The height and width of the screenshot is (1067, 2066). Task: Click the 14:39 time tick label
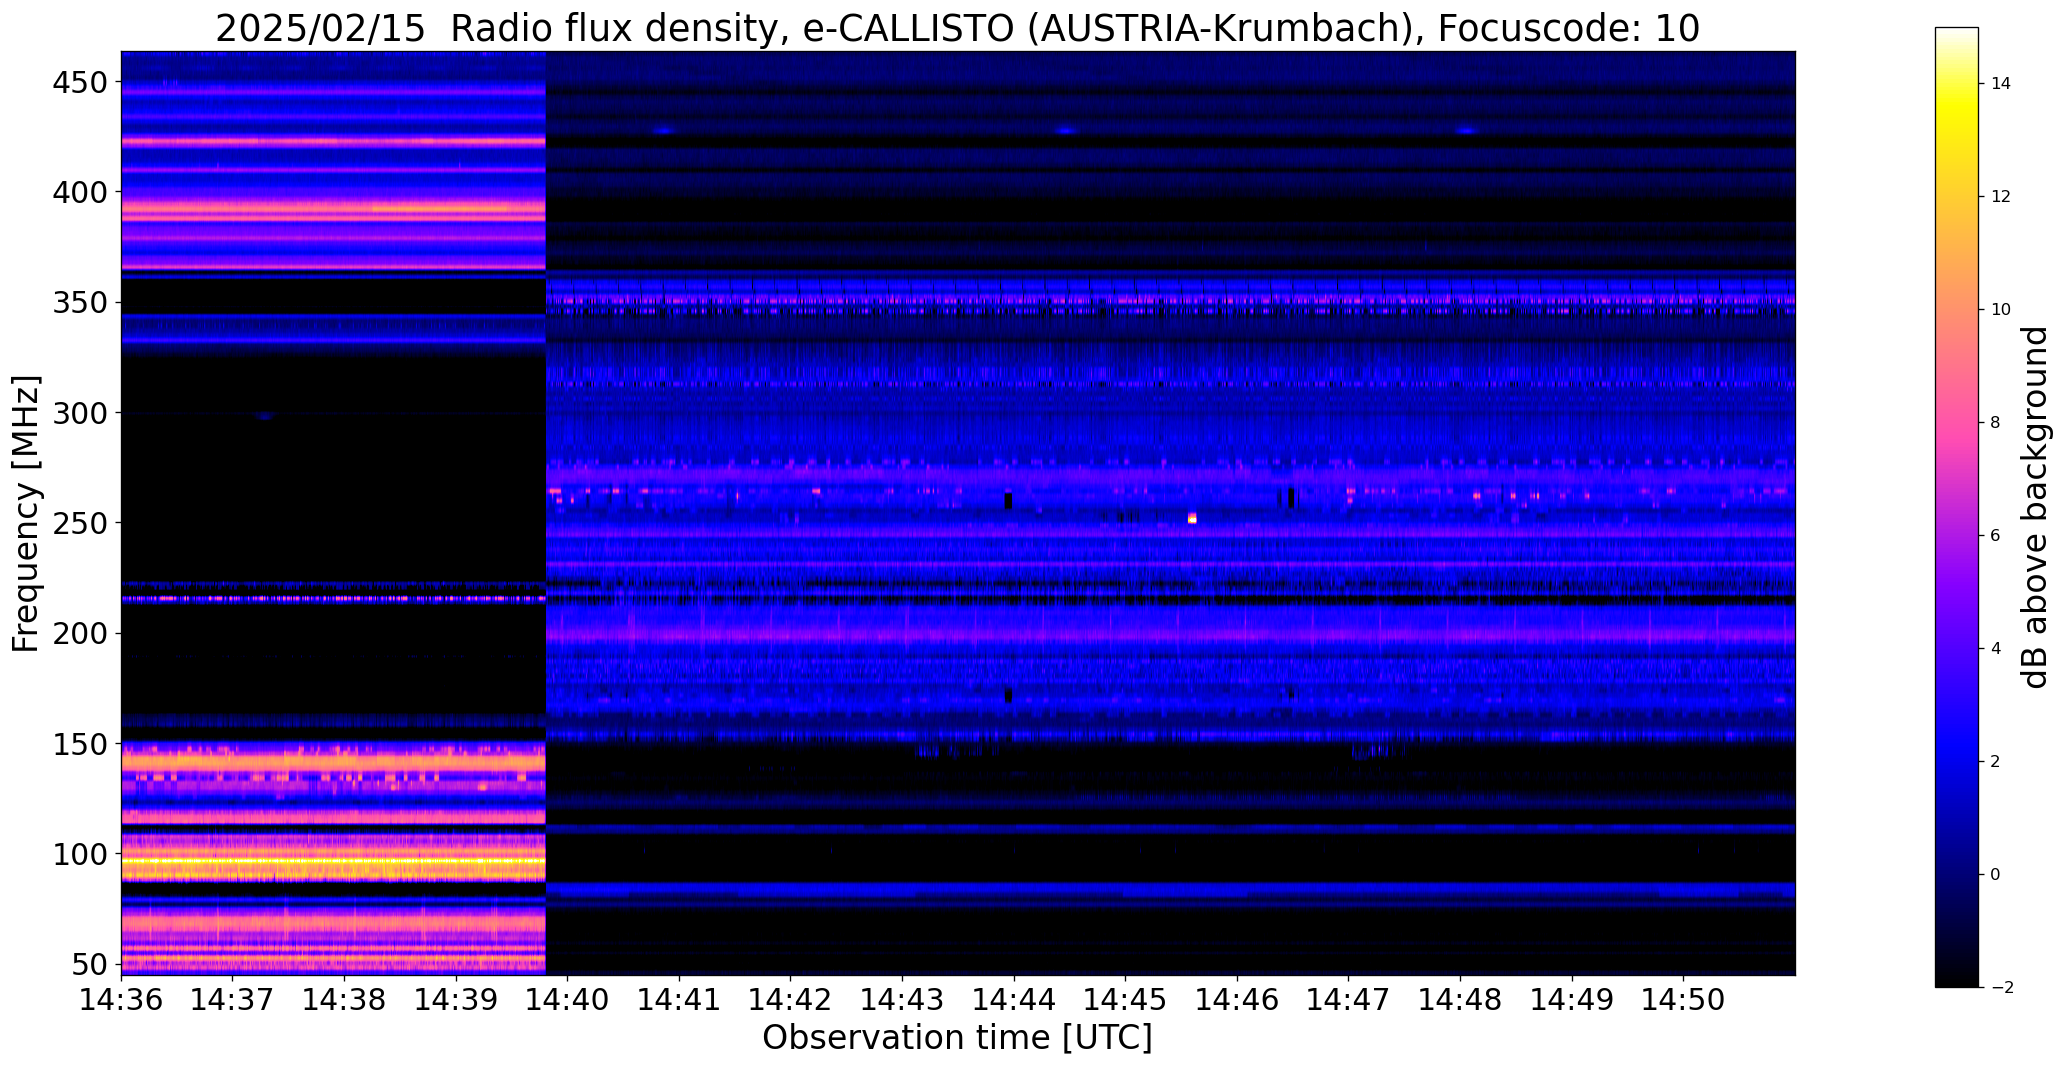456,1000
